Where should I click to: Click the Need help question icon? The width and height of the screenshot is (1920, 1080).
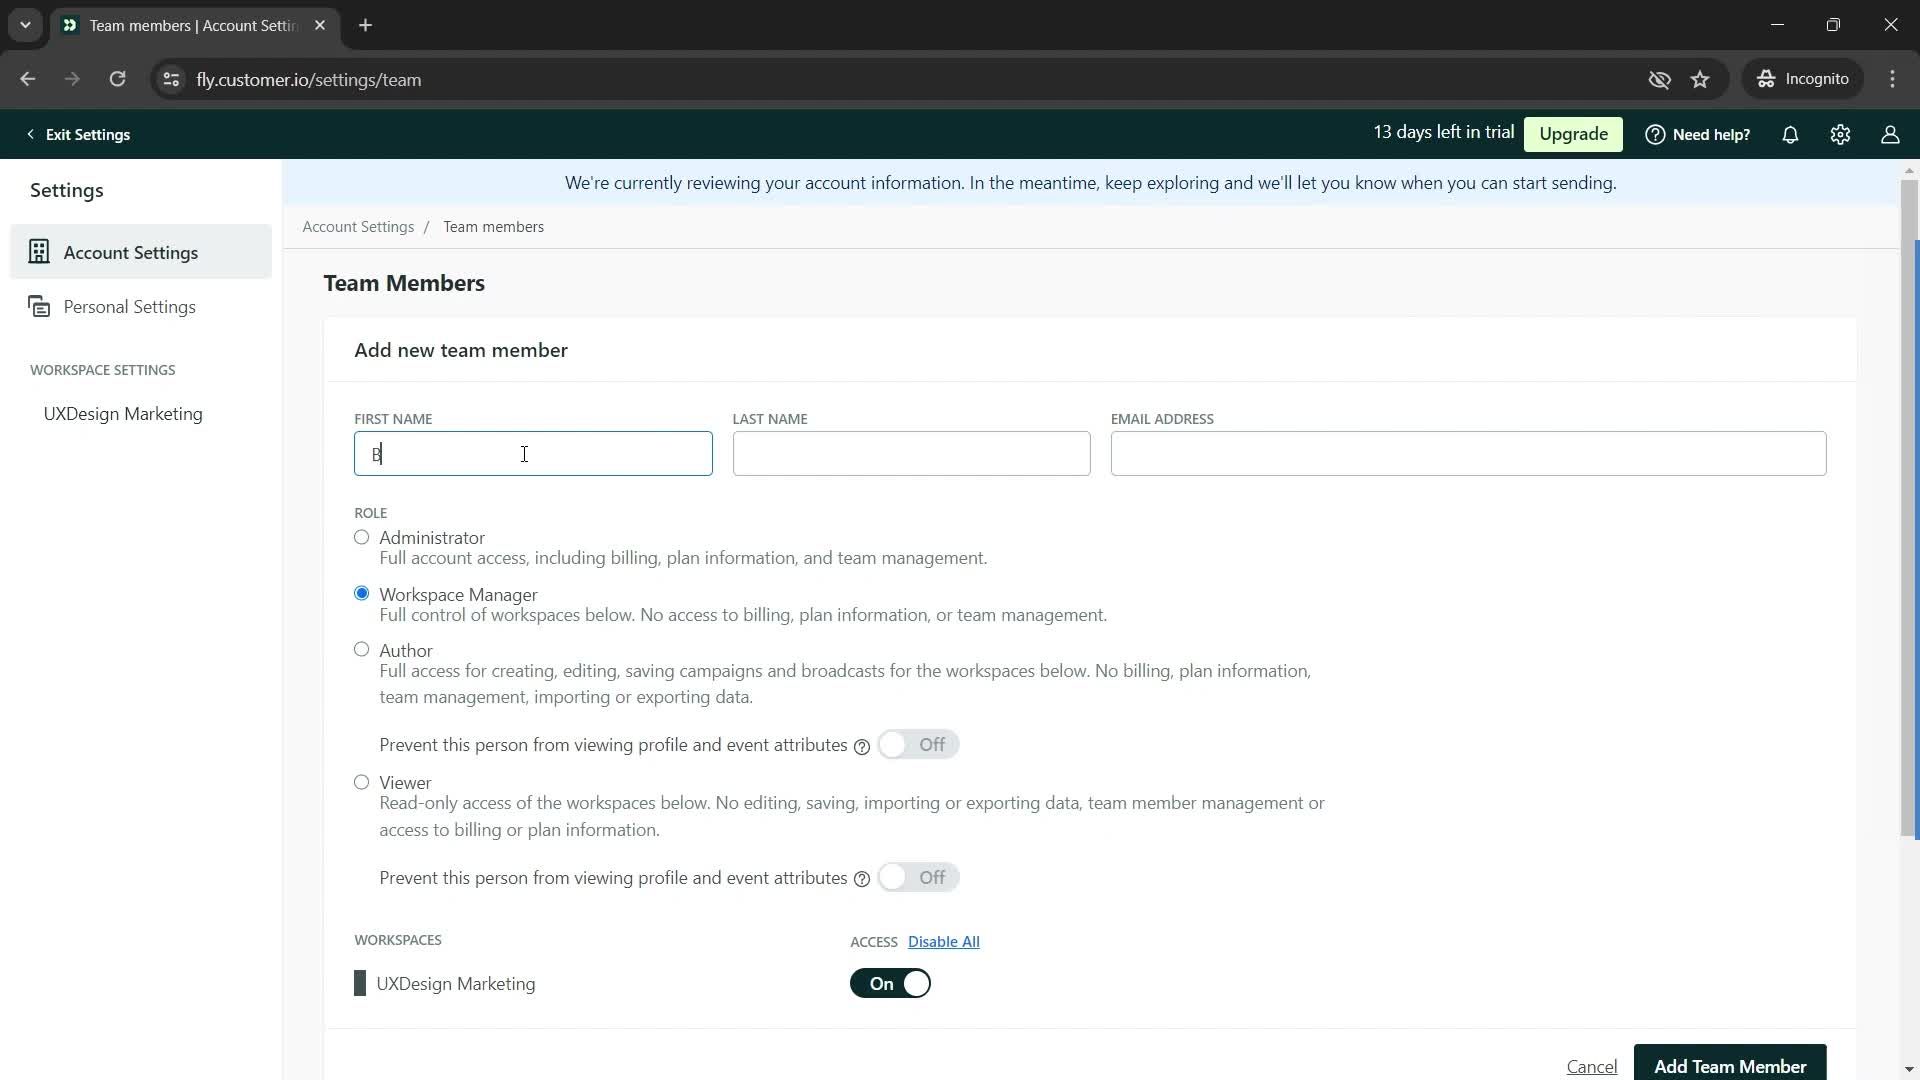(x=1655, y=134)
